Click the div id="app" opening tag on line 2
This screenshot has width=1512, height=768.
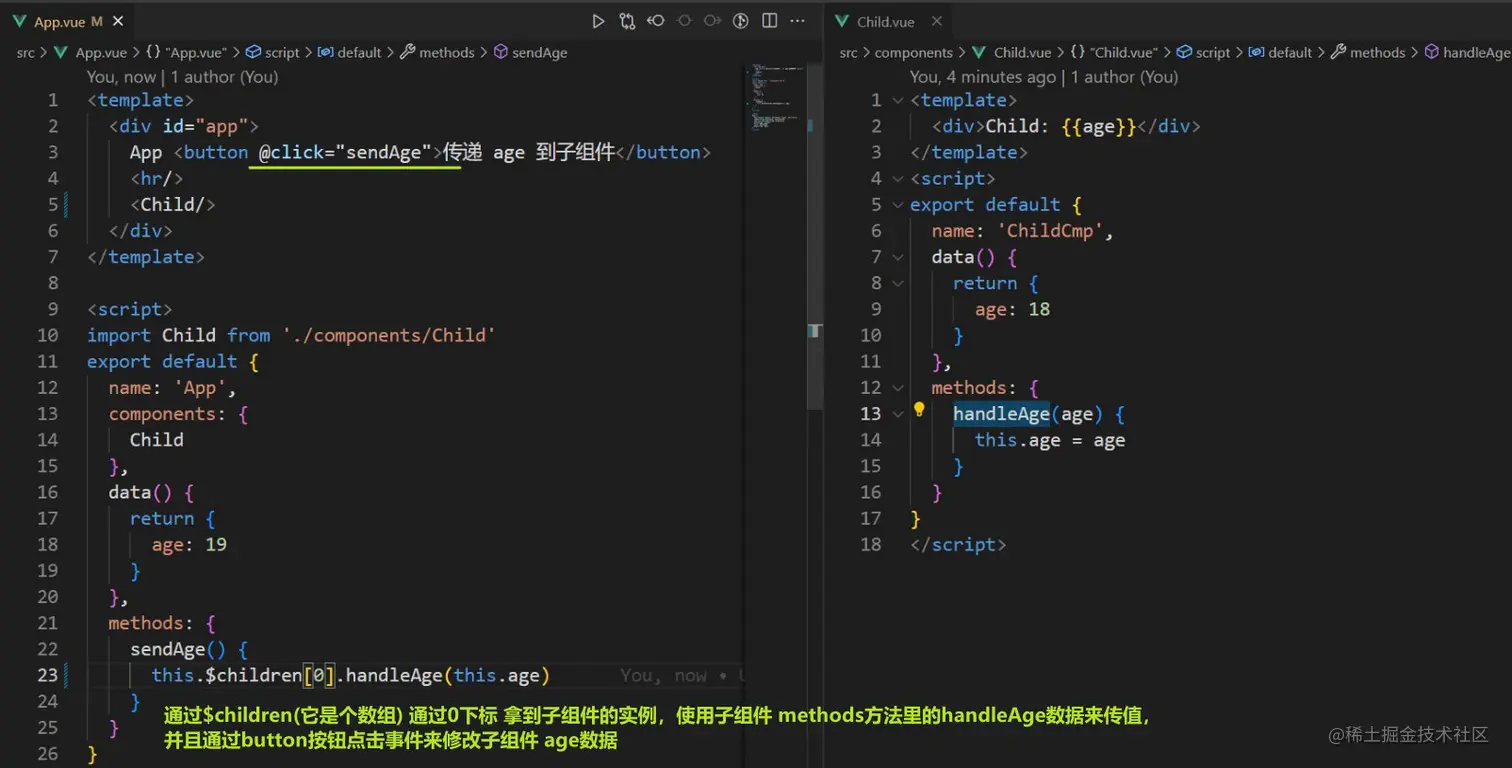coord(184,126)
